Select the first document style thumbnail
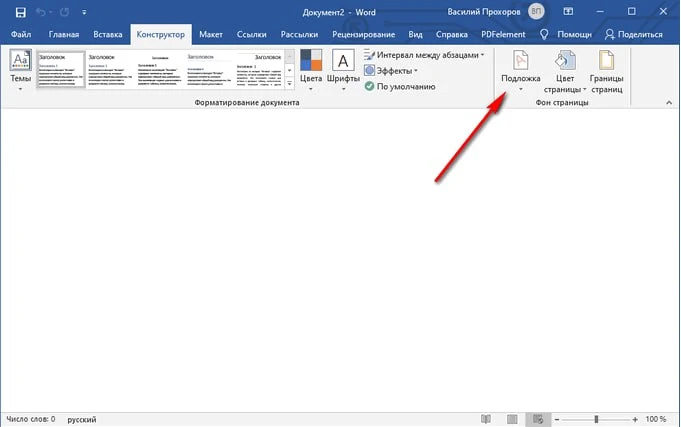This screenshot has width=681, height=427. (x=61, y=70)
